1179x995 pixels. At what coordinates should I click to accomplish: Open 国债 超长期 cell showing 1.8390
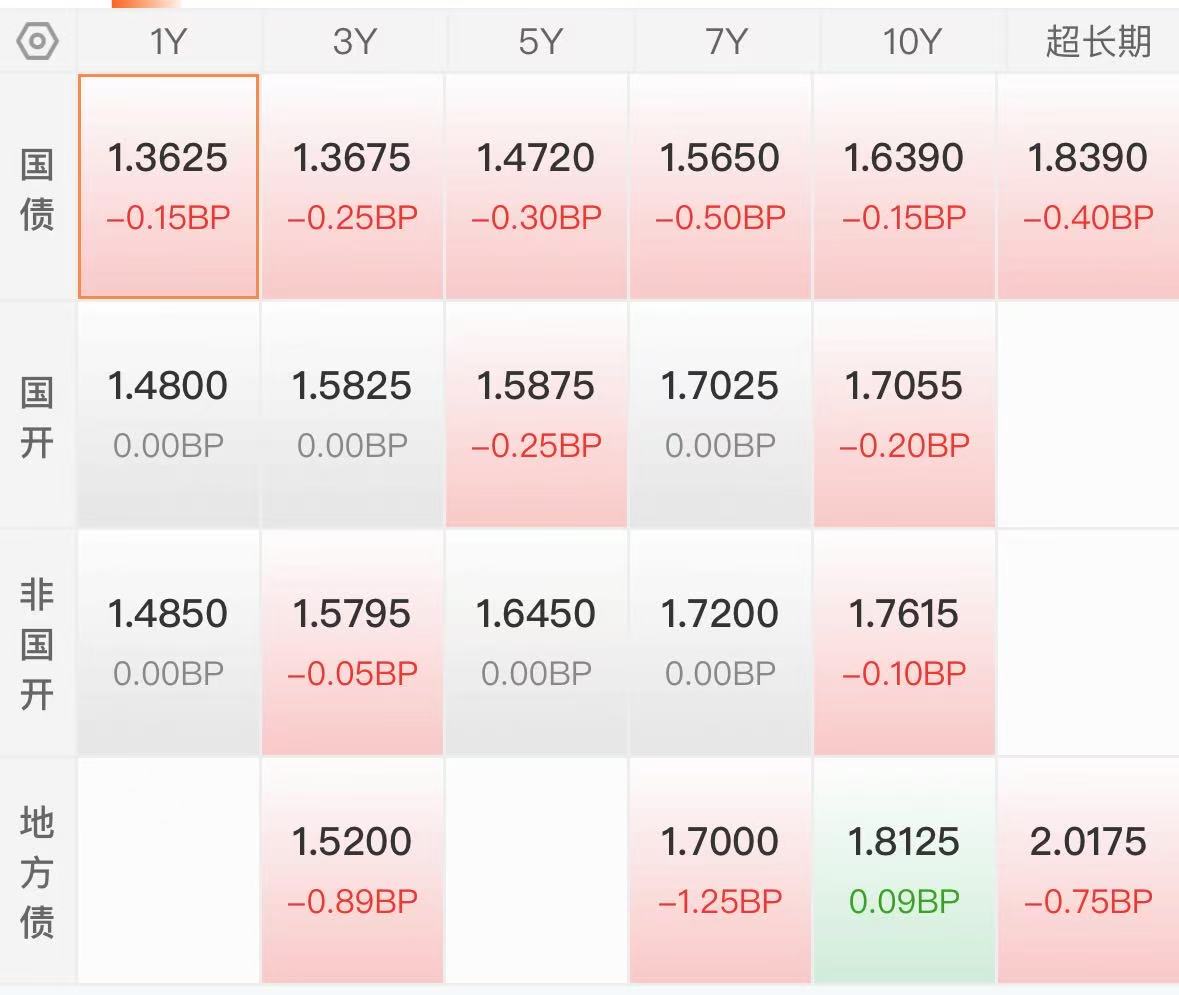point(1088,187)
